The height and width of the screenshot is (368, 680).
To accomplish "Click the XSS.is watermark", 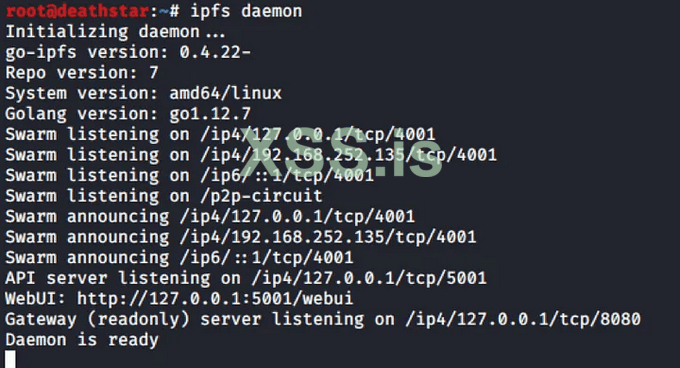I will click(343, 153).
